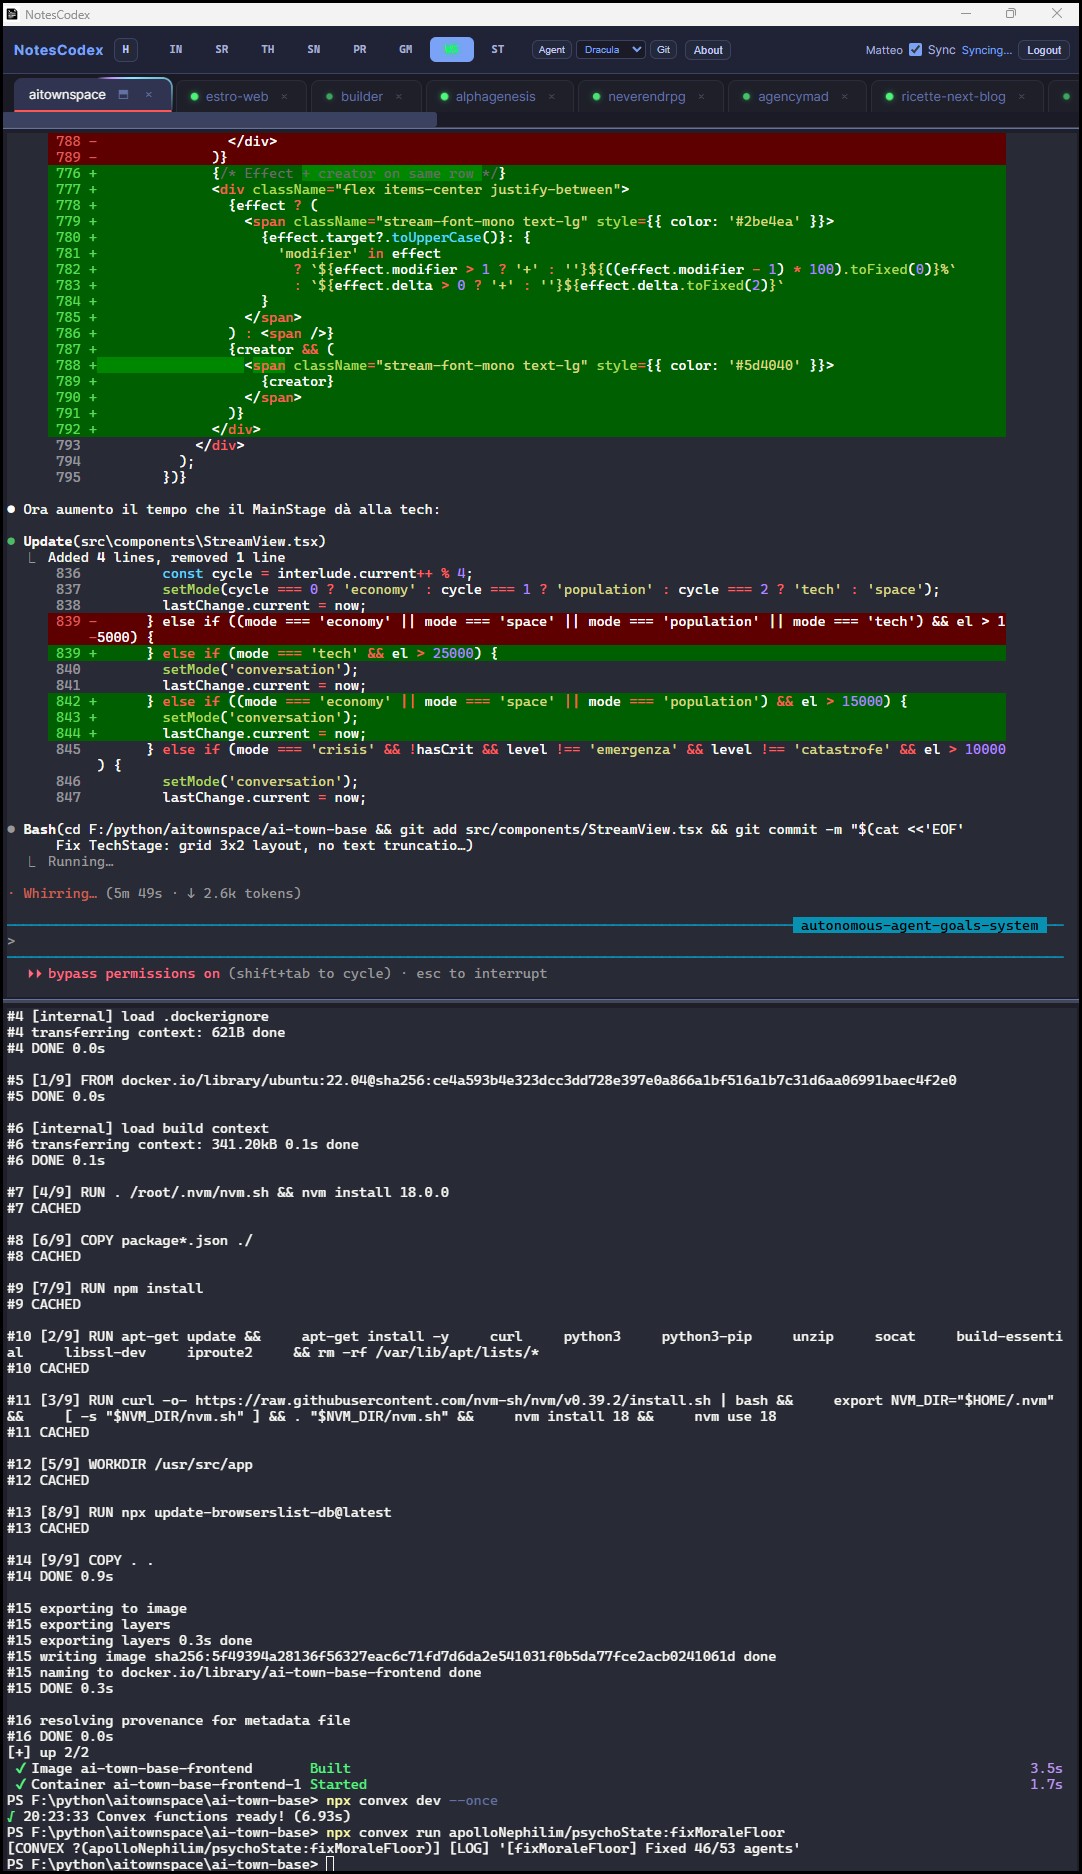Click the autonomous-agent-goals-system label
The height and width of the screenshot is (1874, 1082).
(x=919, y=926)
